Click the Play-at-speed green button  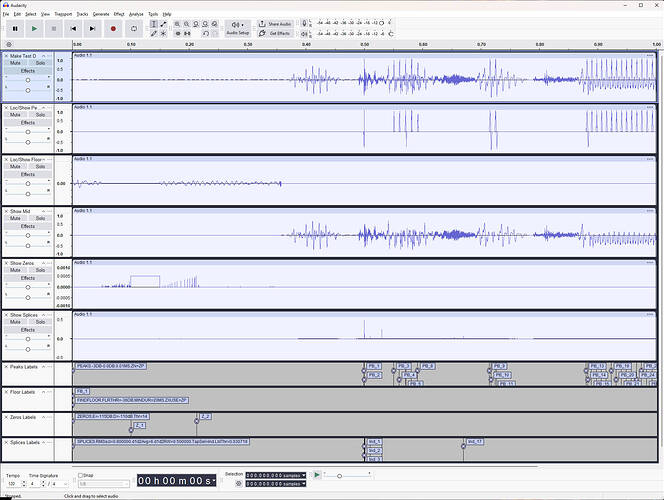(x=317, y=475)
